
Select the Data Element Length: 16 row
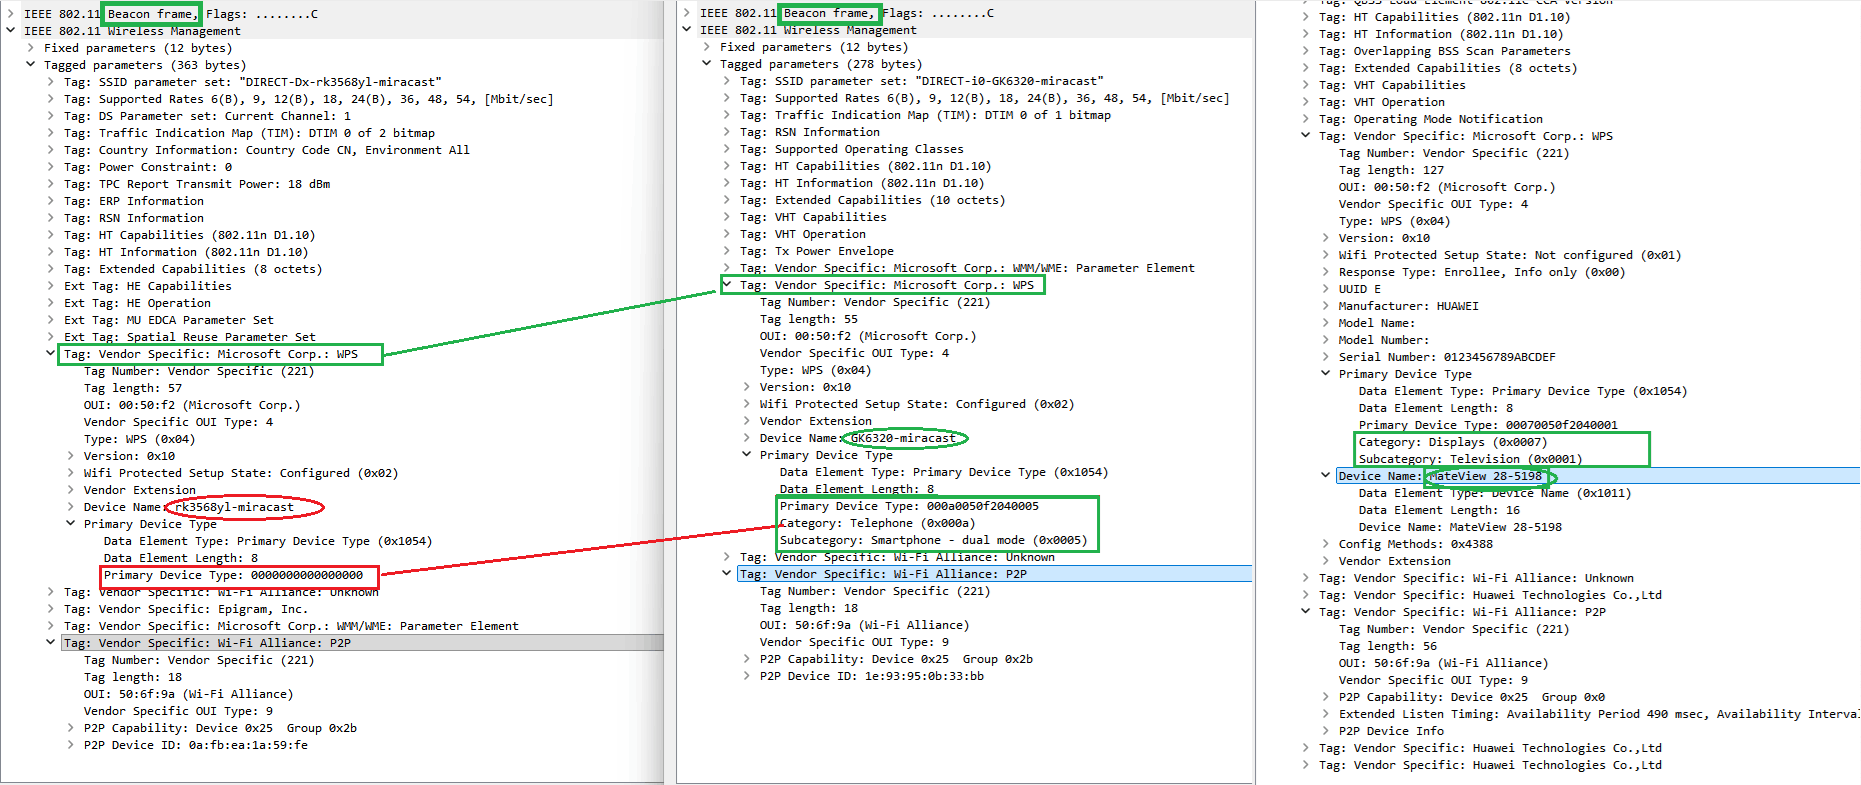click(x=1439, y=510)
